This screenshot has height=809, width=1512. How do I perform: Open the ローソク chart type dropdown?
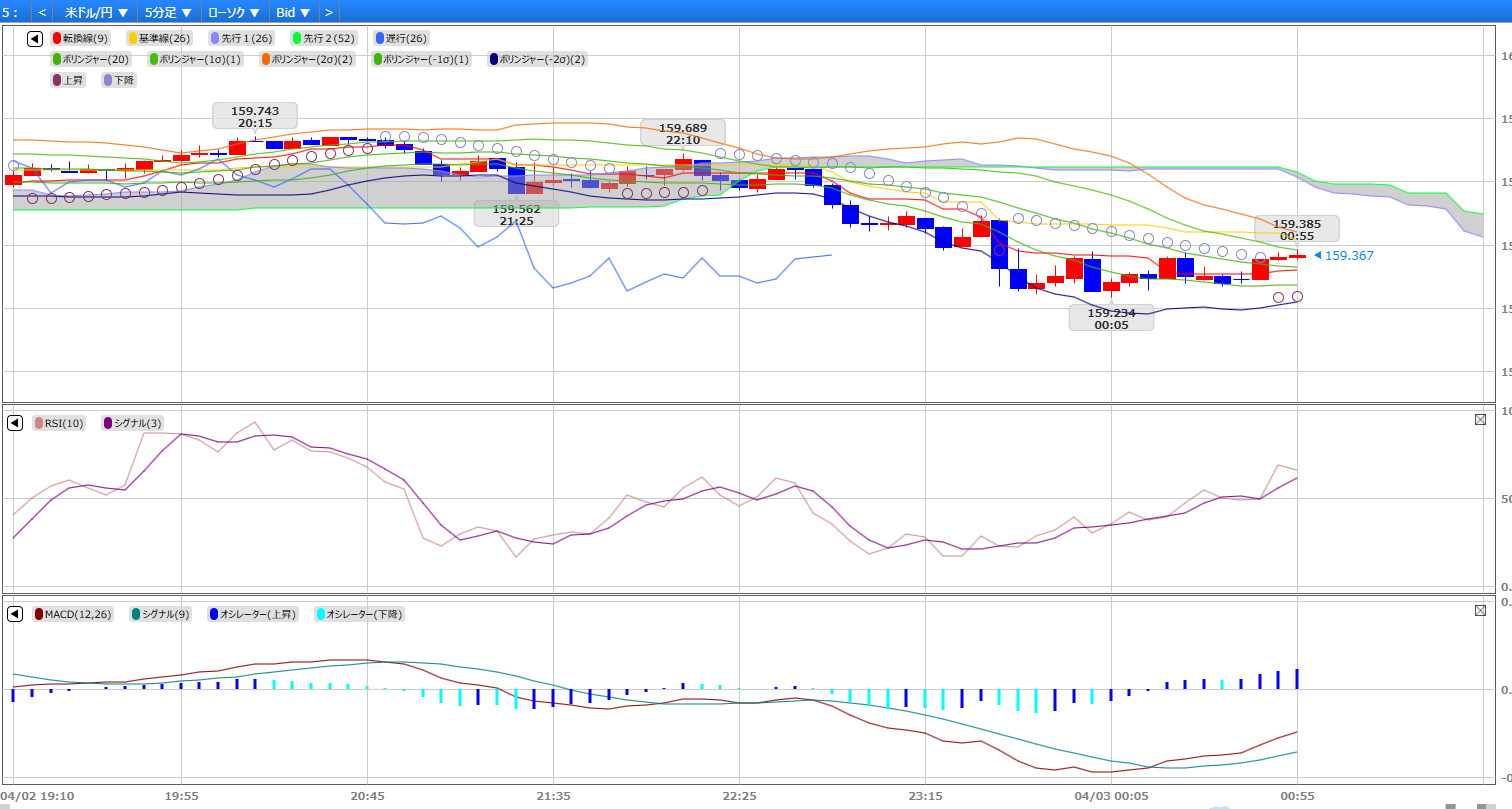(x=234, y=12)
